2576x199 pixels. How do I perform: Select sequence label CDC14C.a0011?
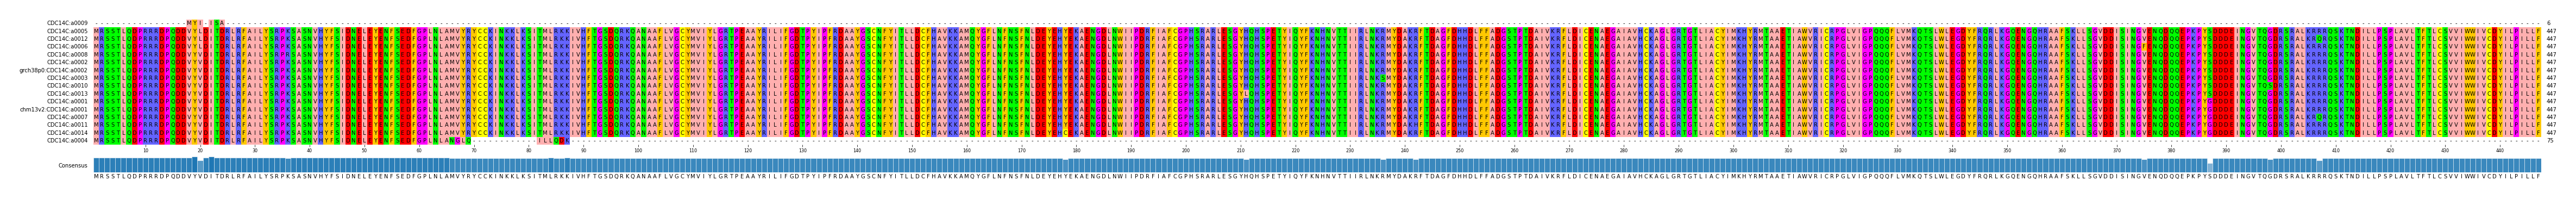click(67, 125)
